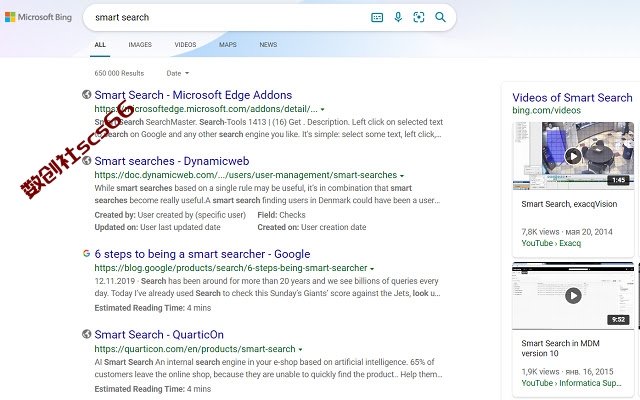
Task: Play the Smart Search in MDM video
Action: point(573,296)
